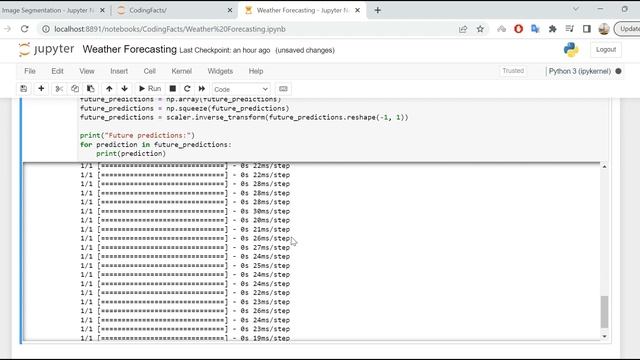Click the '21ms/step' output line
The width and height of the screenshot is (640, 360).
[x=185, y=229]
